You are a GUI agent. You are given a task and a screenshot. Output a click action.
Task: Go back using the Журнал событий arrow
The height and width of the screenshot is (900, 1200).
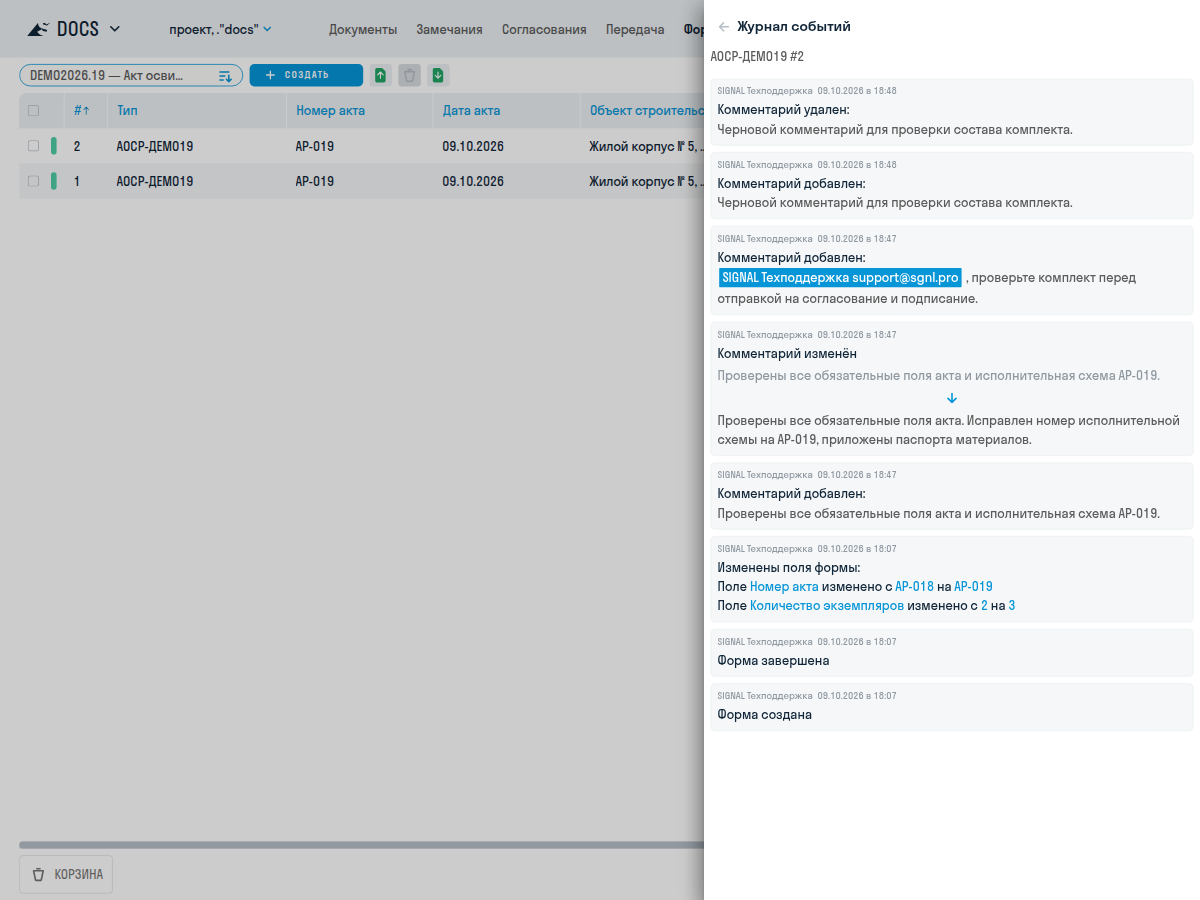tap(724, 27)
